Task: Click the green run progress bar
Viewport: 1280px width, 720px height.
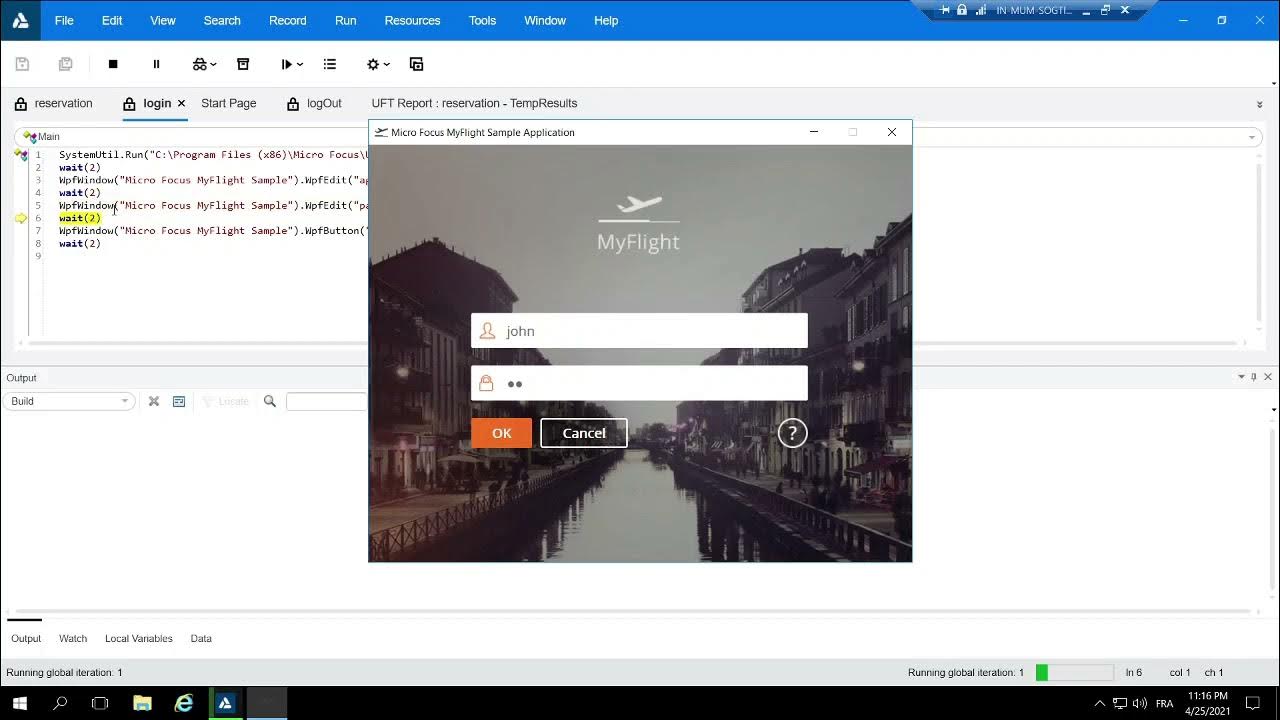Action: [1074, 673]
